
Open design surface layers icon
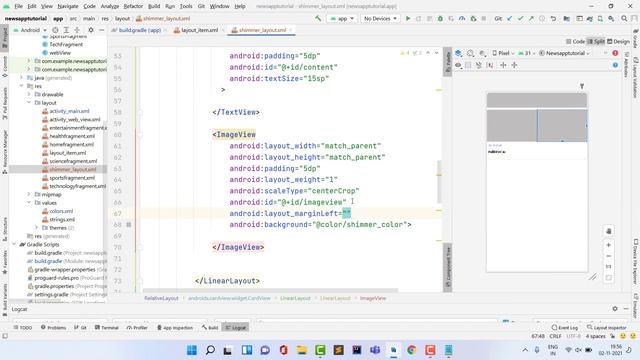click(x=459, y=53)
